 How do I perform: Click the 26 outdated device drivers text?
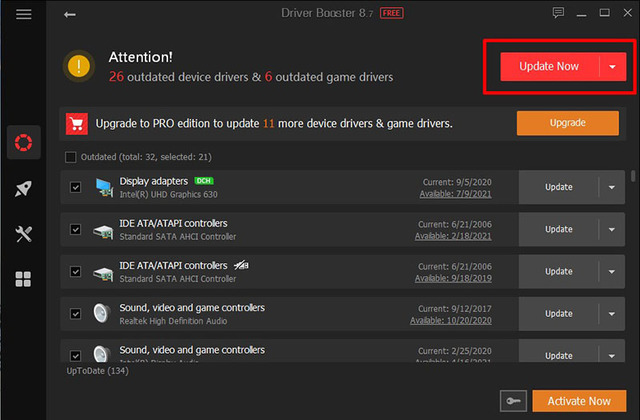[x=178, y=77]
